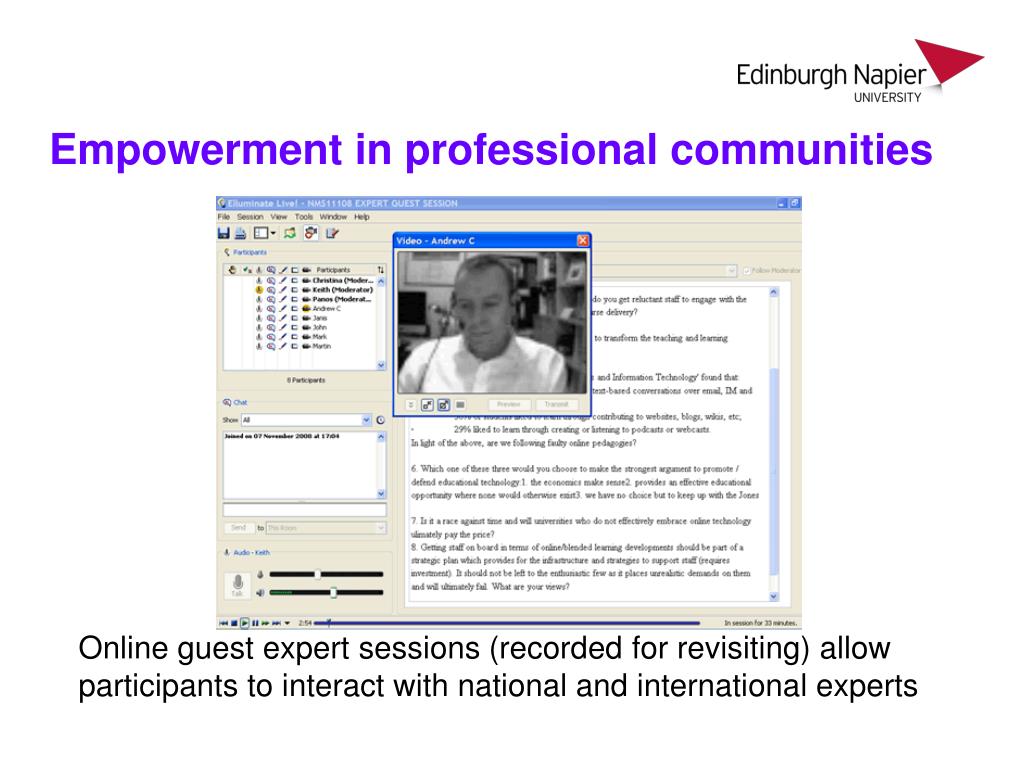Viewport: 1024px width, 768px height.
Task: Collapse the Audio - Keith panel header
Action: [x=246, y=552]
